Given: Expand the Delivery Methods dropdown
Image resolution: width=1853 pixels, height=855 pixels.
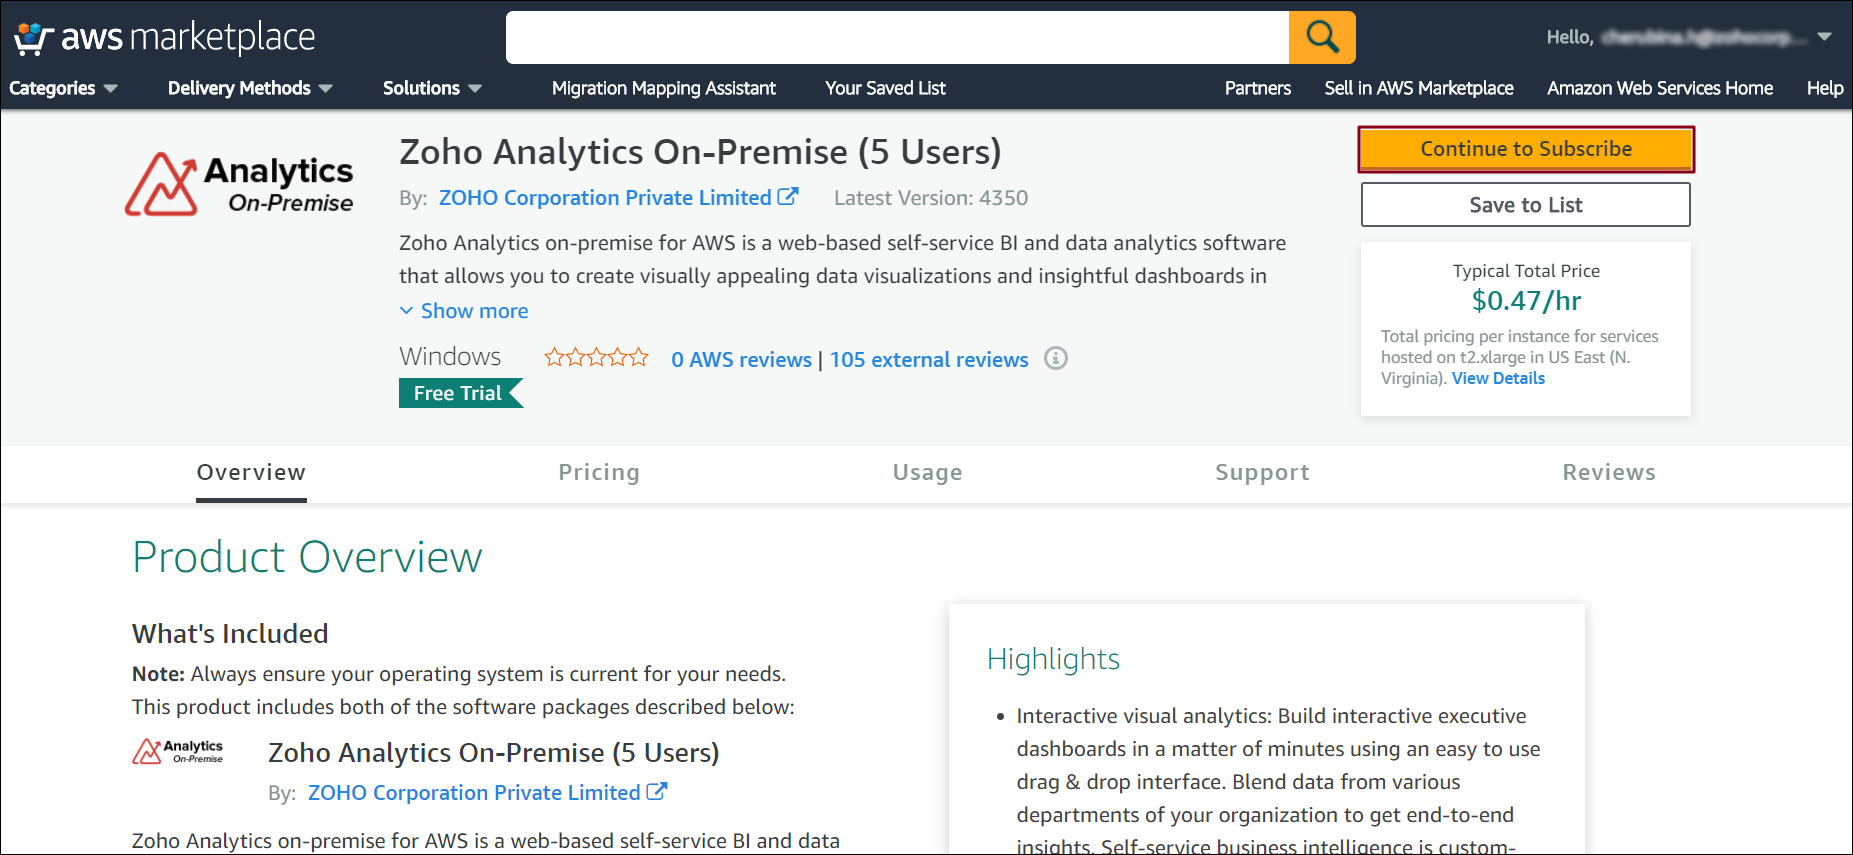Looking at the screenshot, I should 250,88.
